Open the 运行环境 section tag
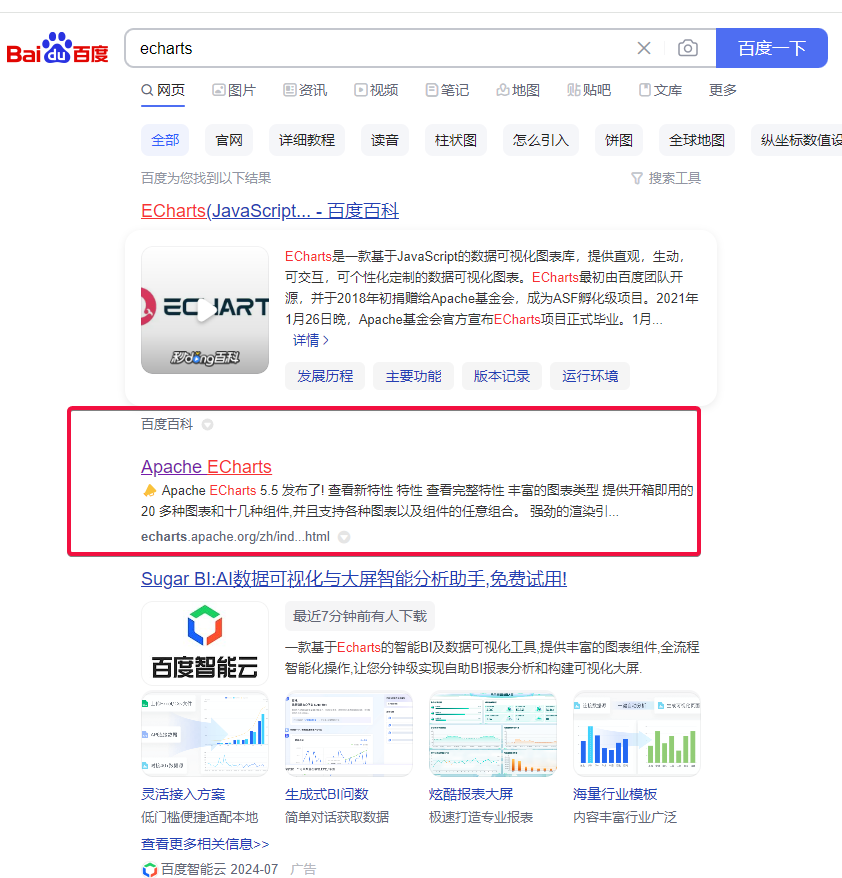This screenshot has height=878, width=842. pyautogui.click(x=590, y=376)
